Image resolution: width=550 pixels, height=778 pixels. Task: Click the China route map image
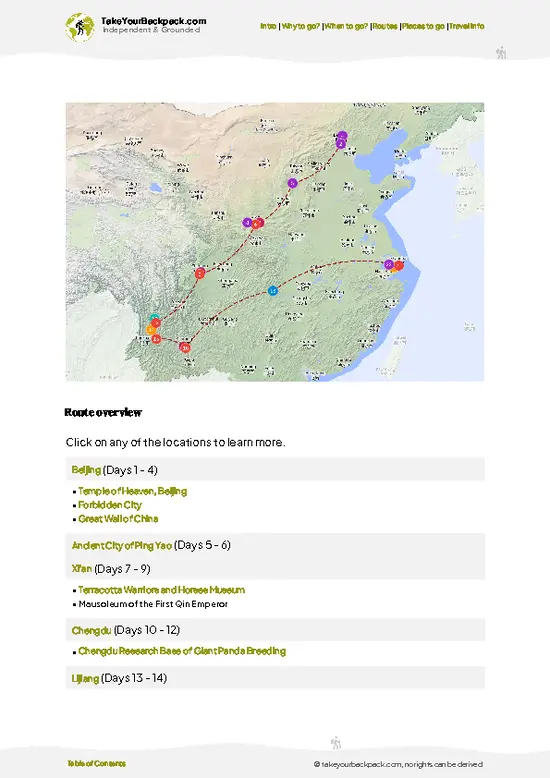[275, 242]
